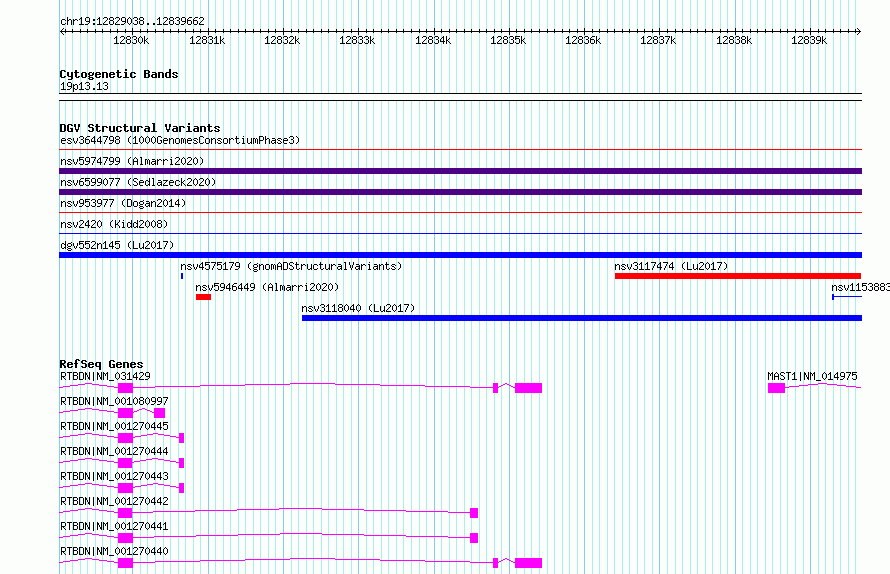The height and width of the screenshot is (574, 890).
Task: Click the chr19:12829038..12839662 coordinates label
Action: point(132,22)
